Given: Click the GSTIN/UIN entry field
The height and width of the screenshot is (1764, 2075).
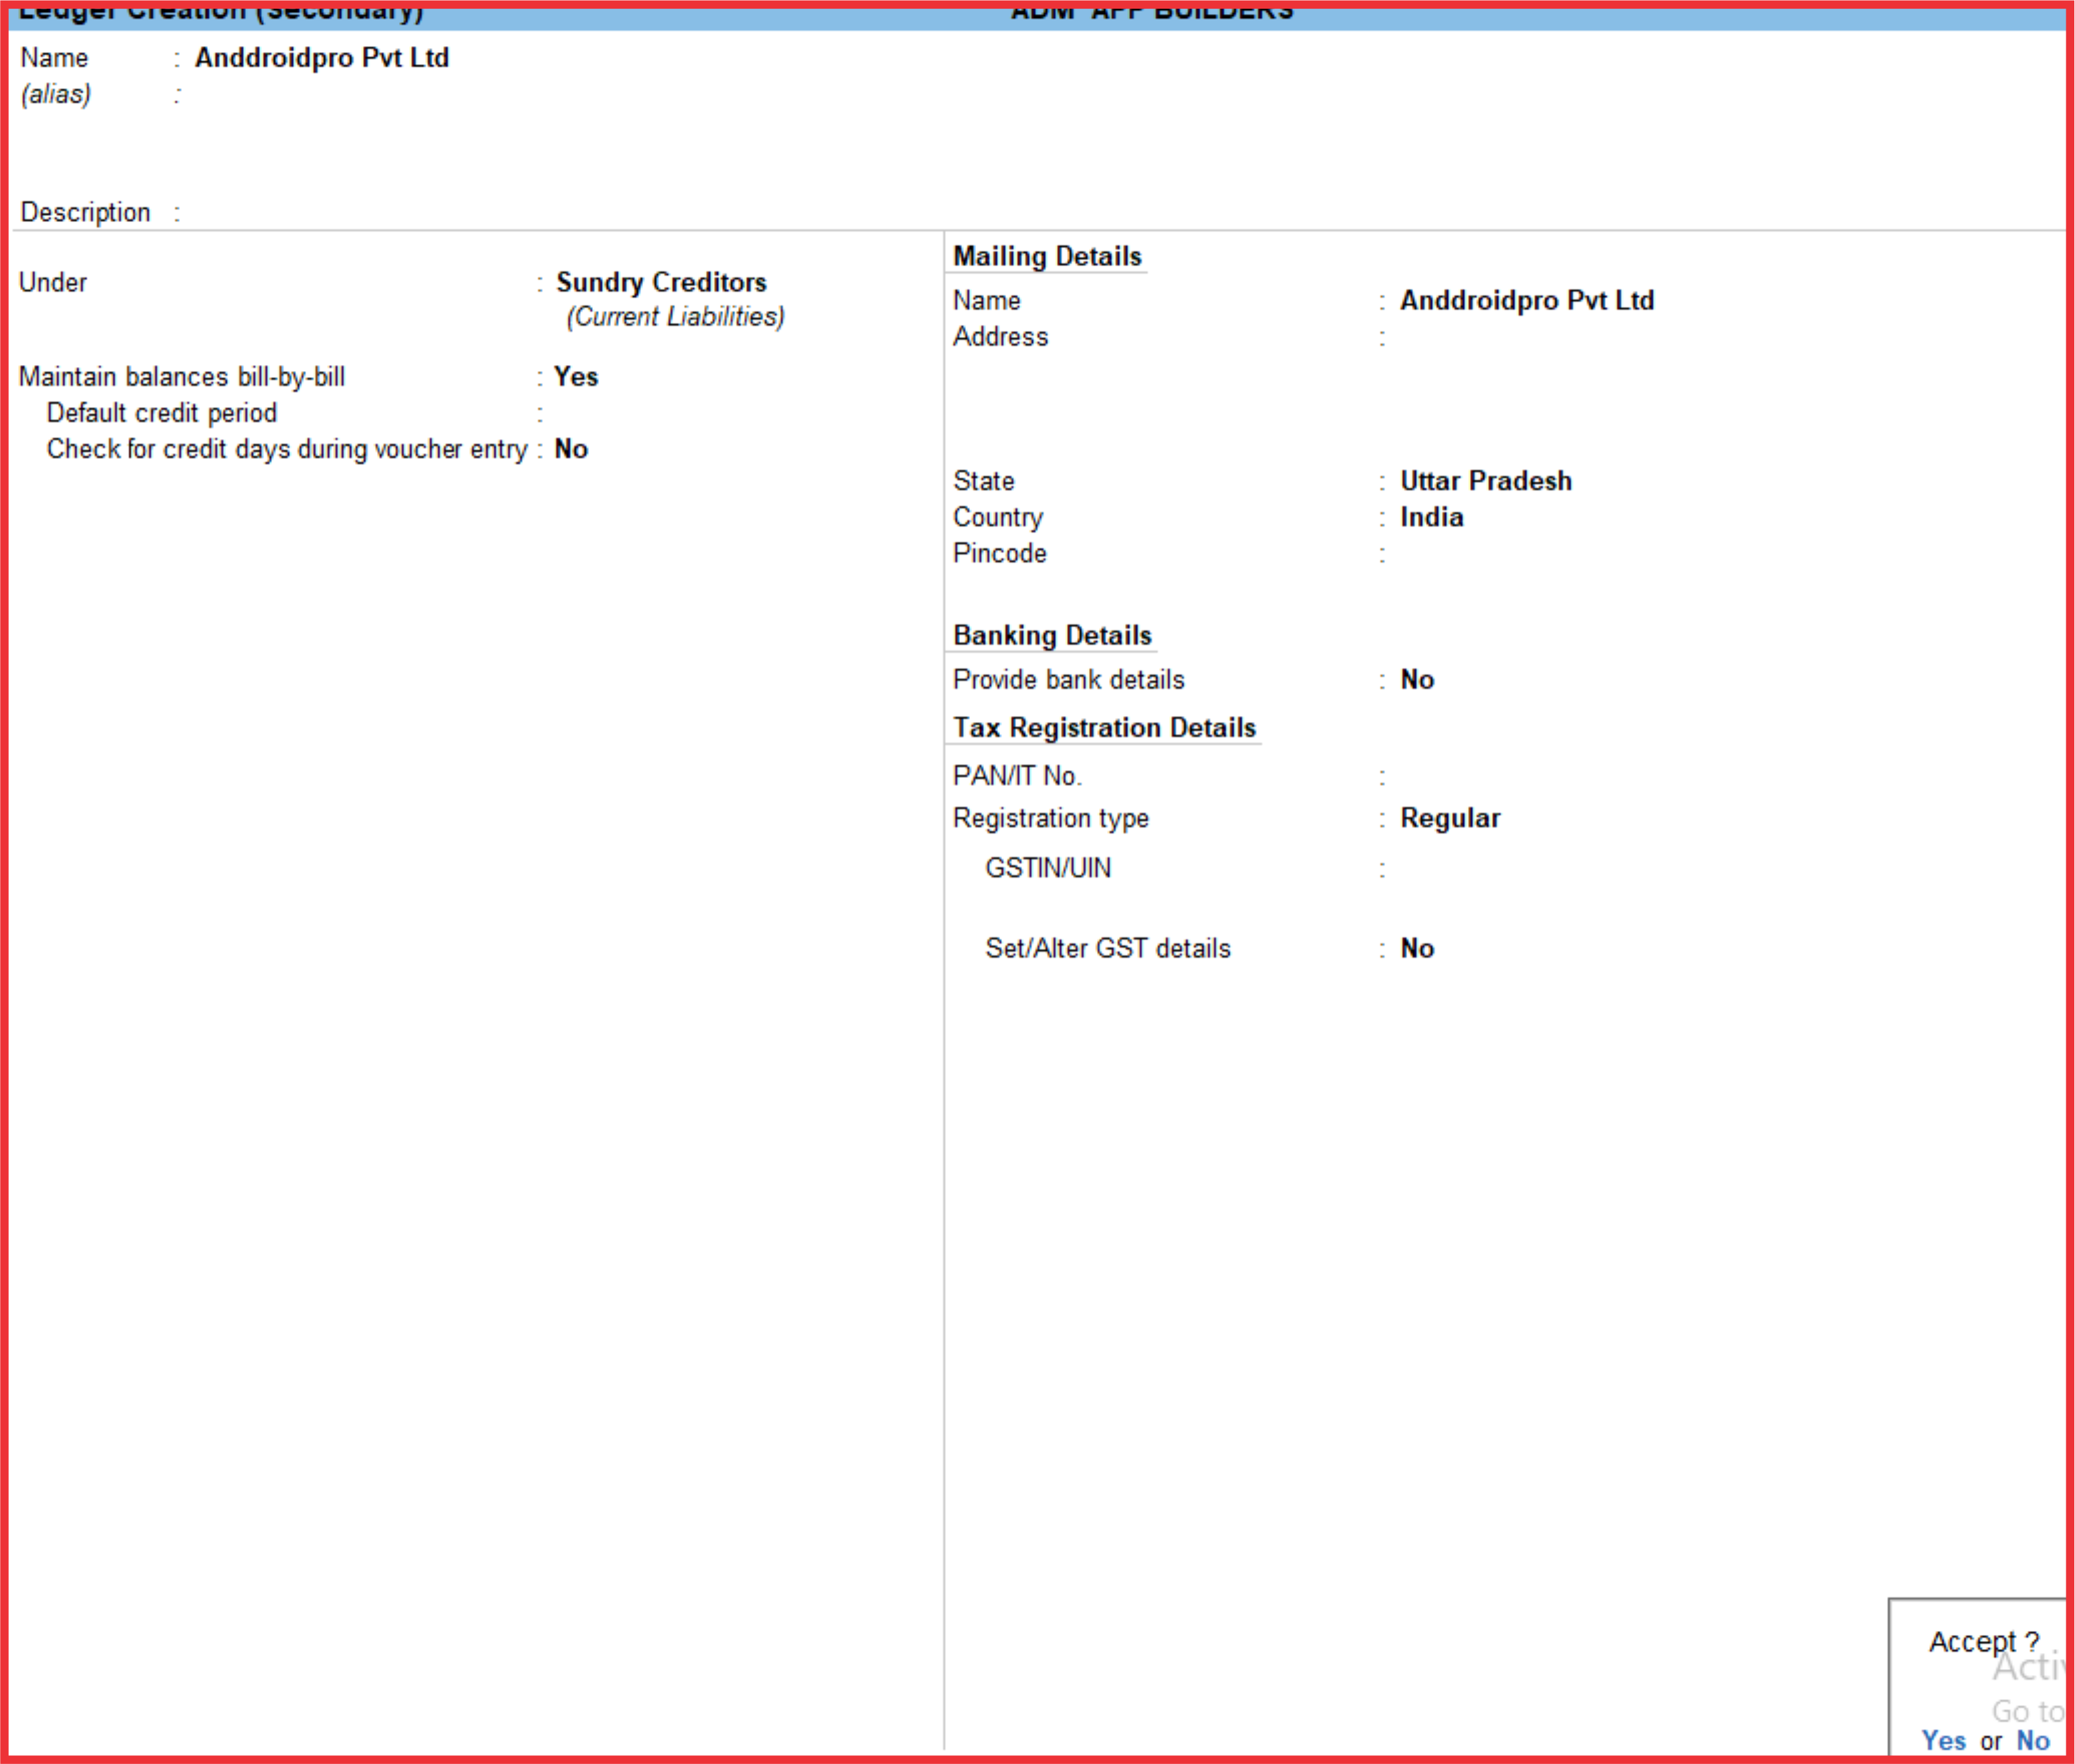Looking at the screenshot, I should pyautogui.click(x=1450, y=868).
